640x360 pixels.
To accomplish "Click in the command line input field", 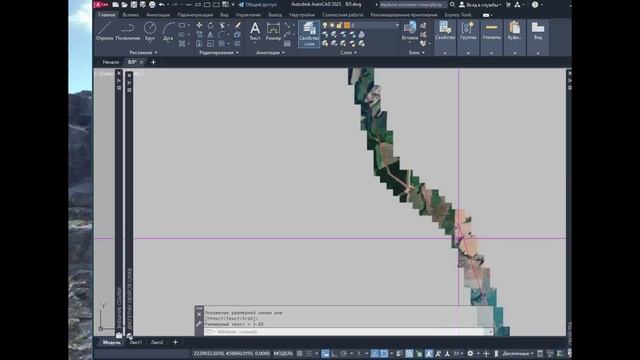I will point(348,332).
